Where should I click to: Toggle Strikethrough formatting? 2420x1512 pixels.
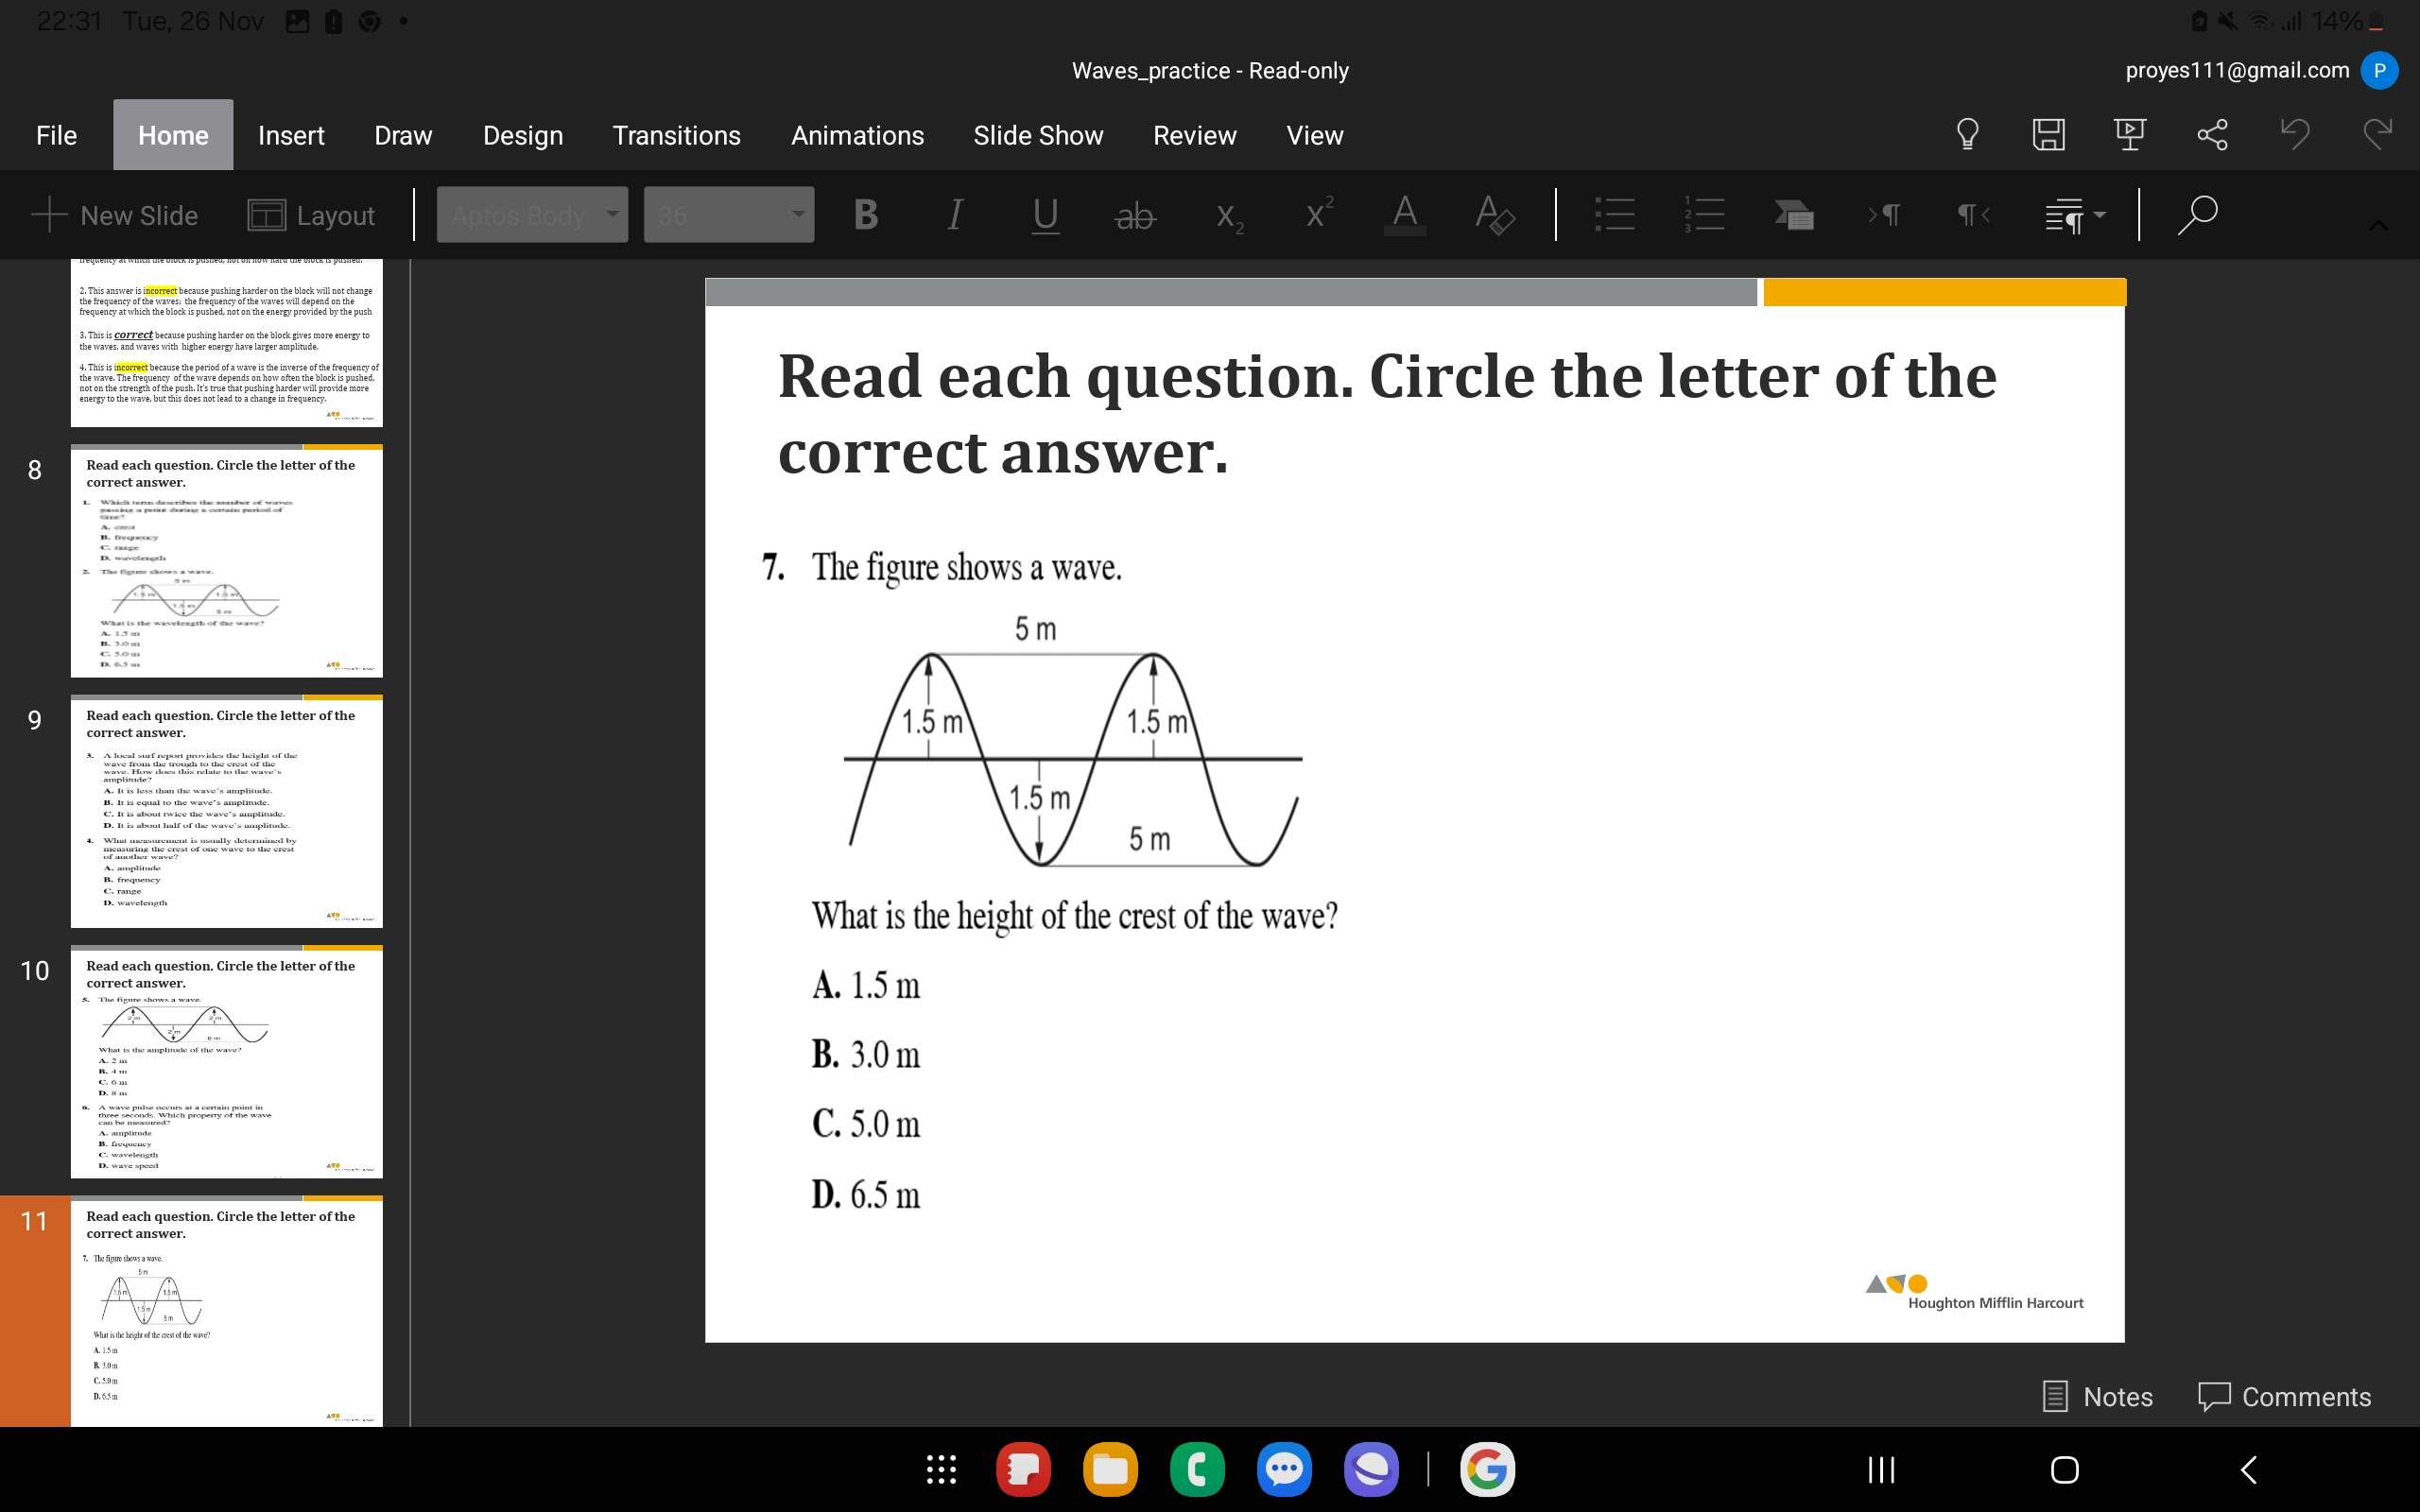[1135, 215]
